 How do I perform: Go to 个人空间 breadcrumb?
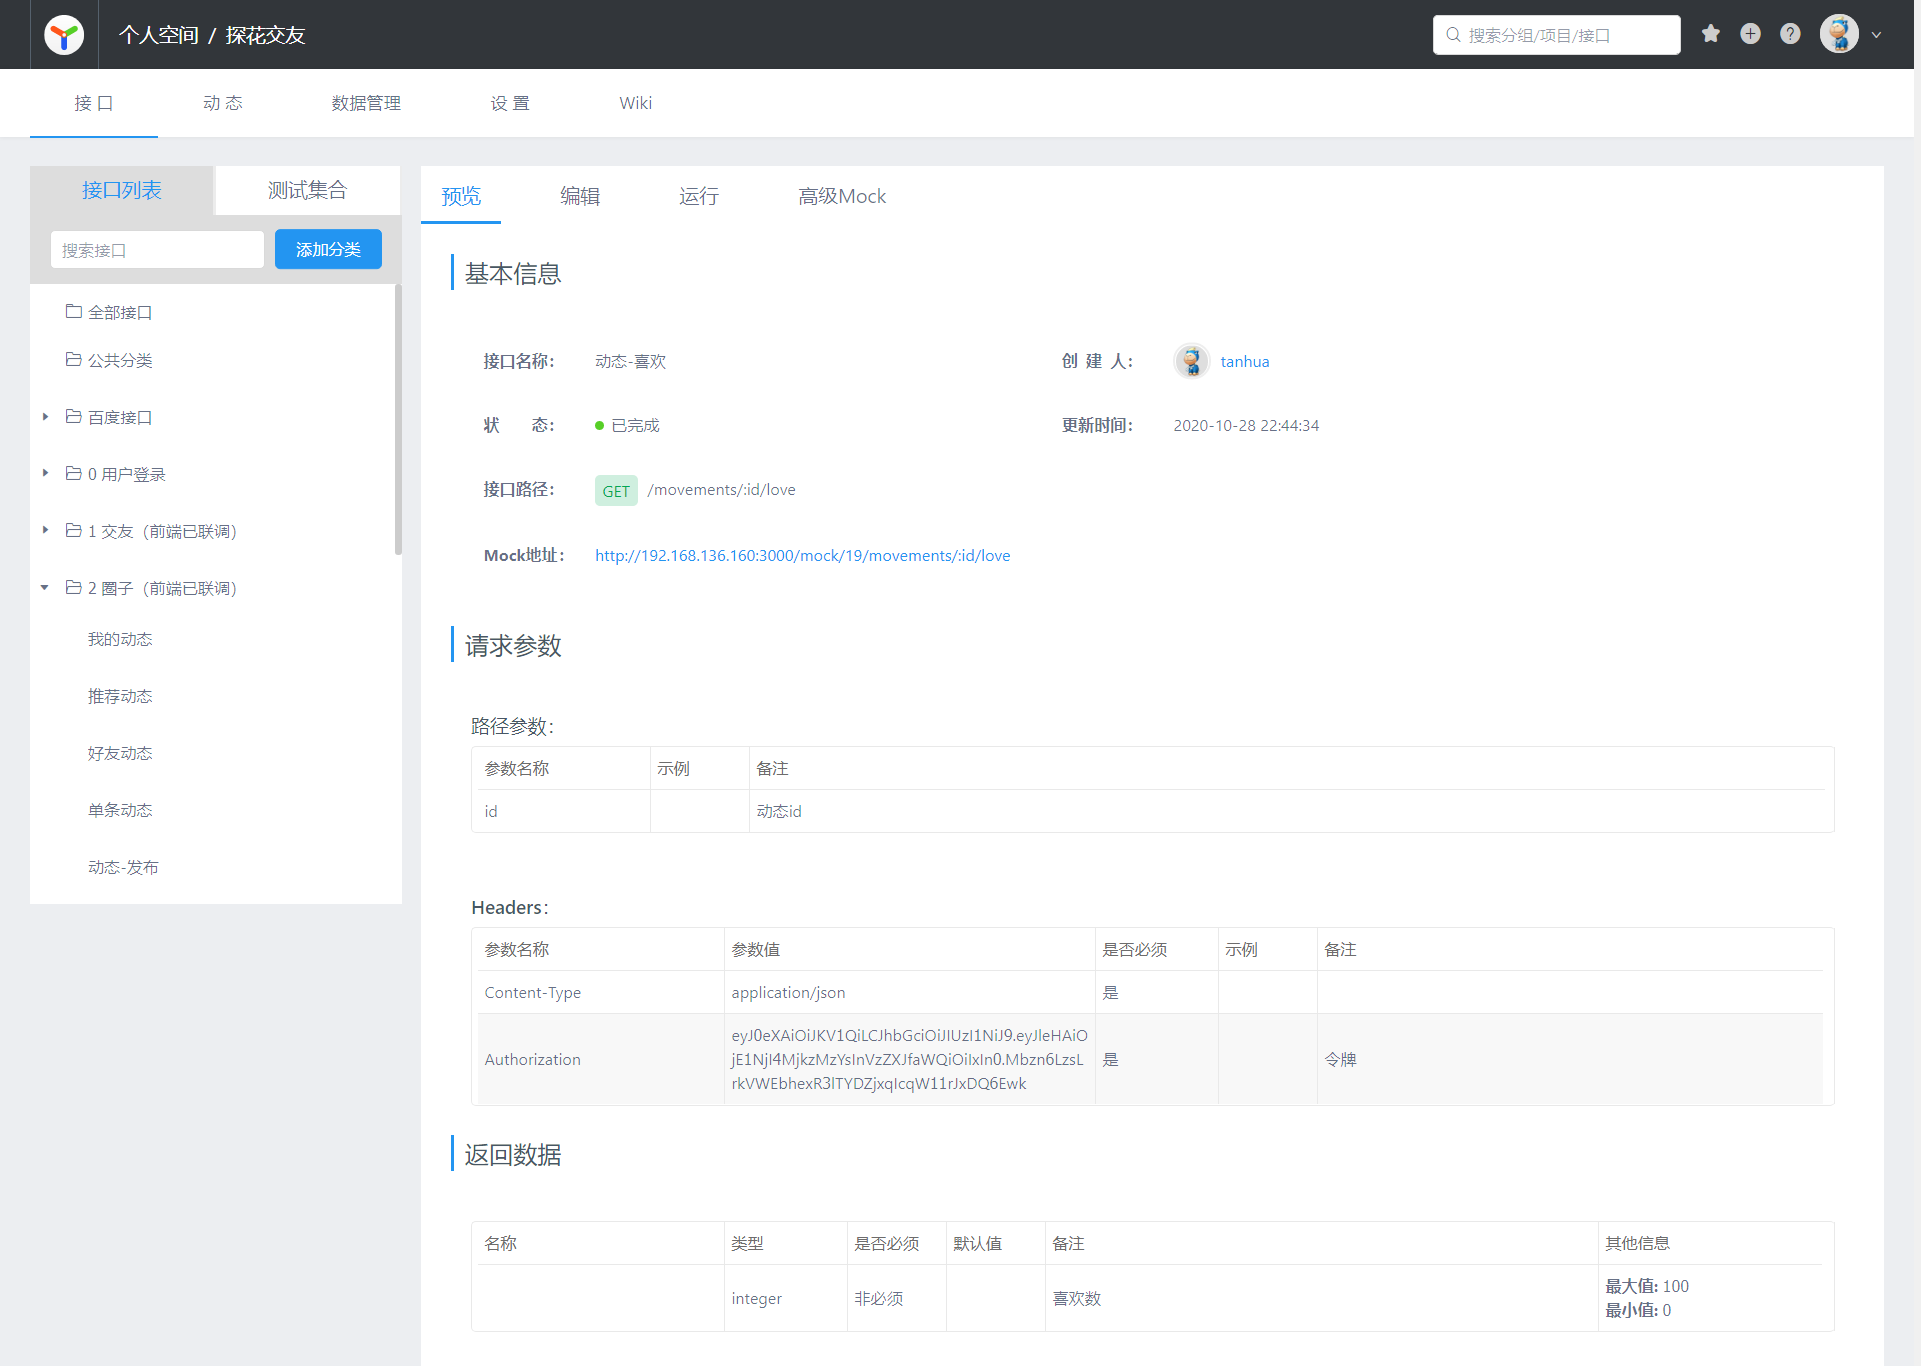pyautogui.click(x=158, y=35)
